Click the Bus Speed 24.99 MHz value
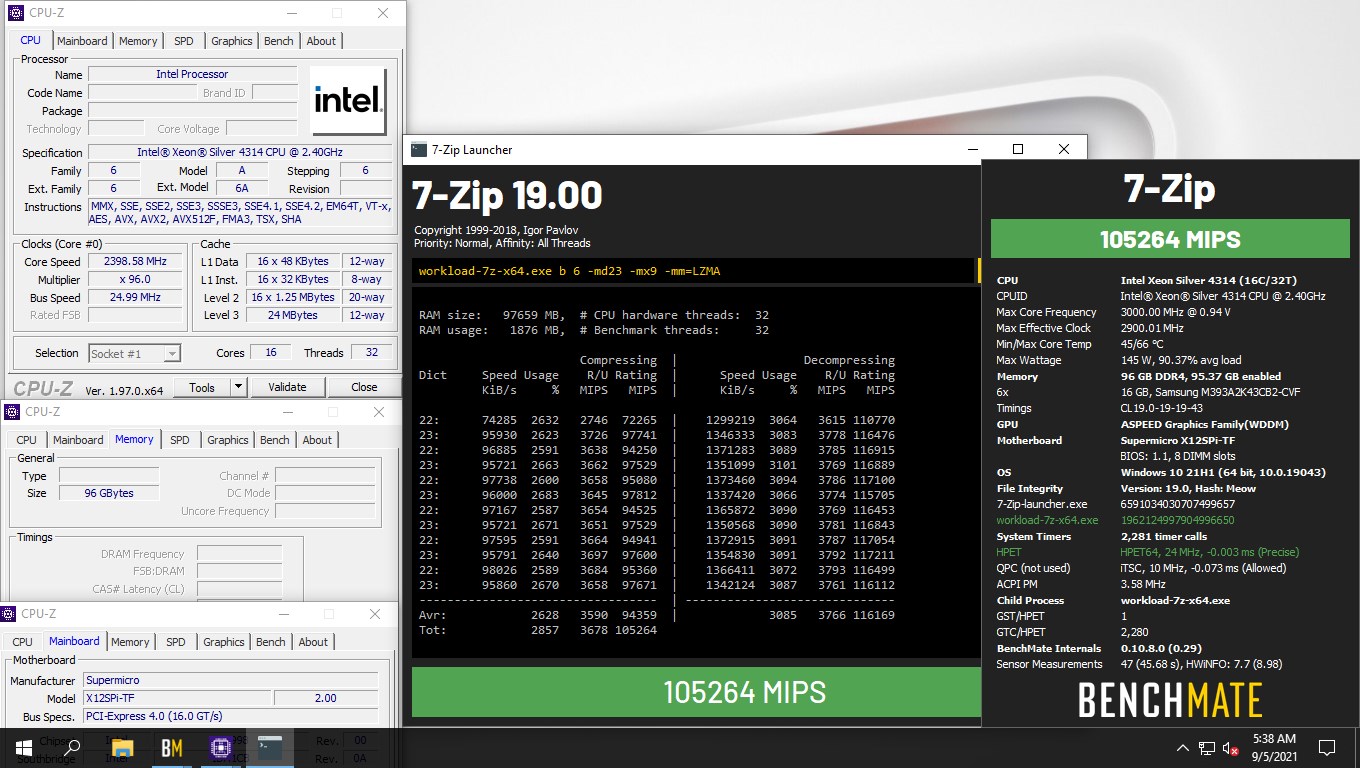 [x=136, y=297]
